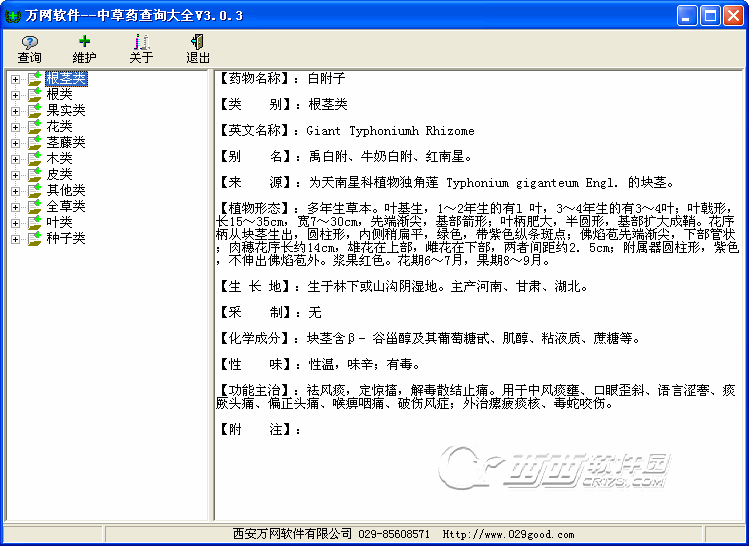Click the Http://www.029good.com status bar text
The height and width of the screenshot is (546, 749).
(508, 534)
